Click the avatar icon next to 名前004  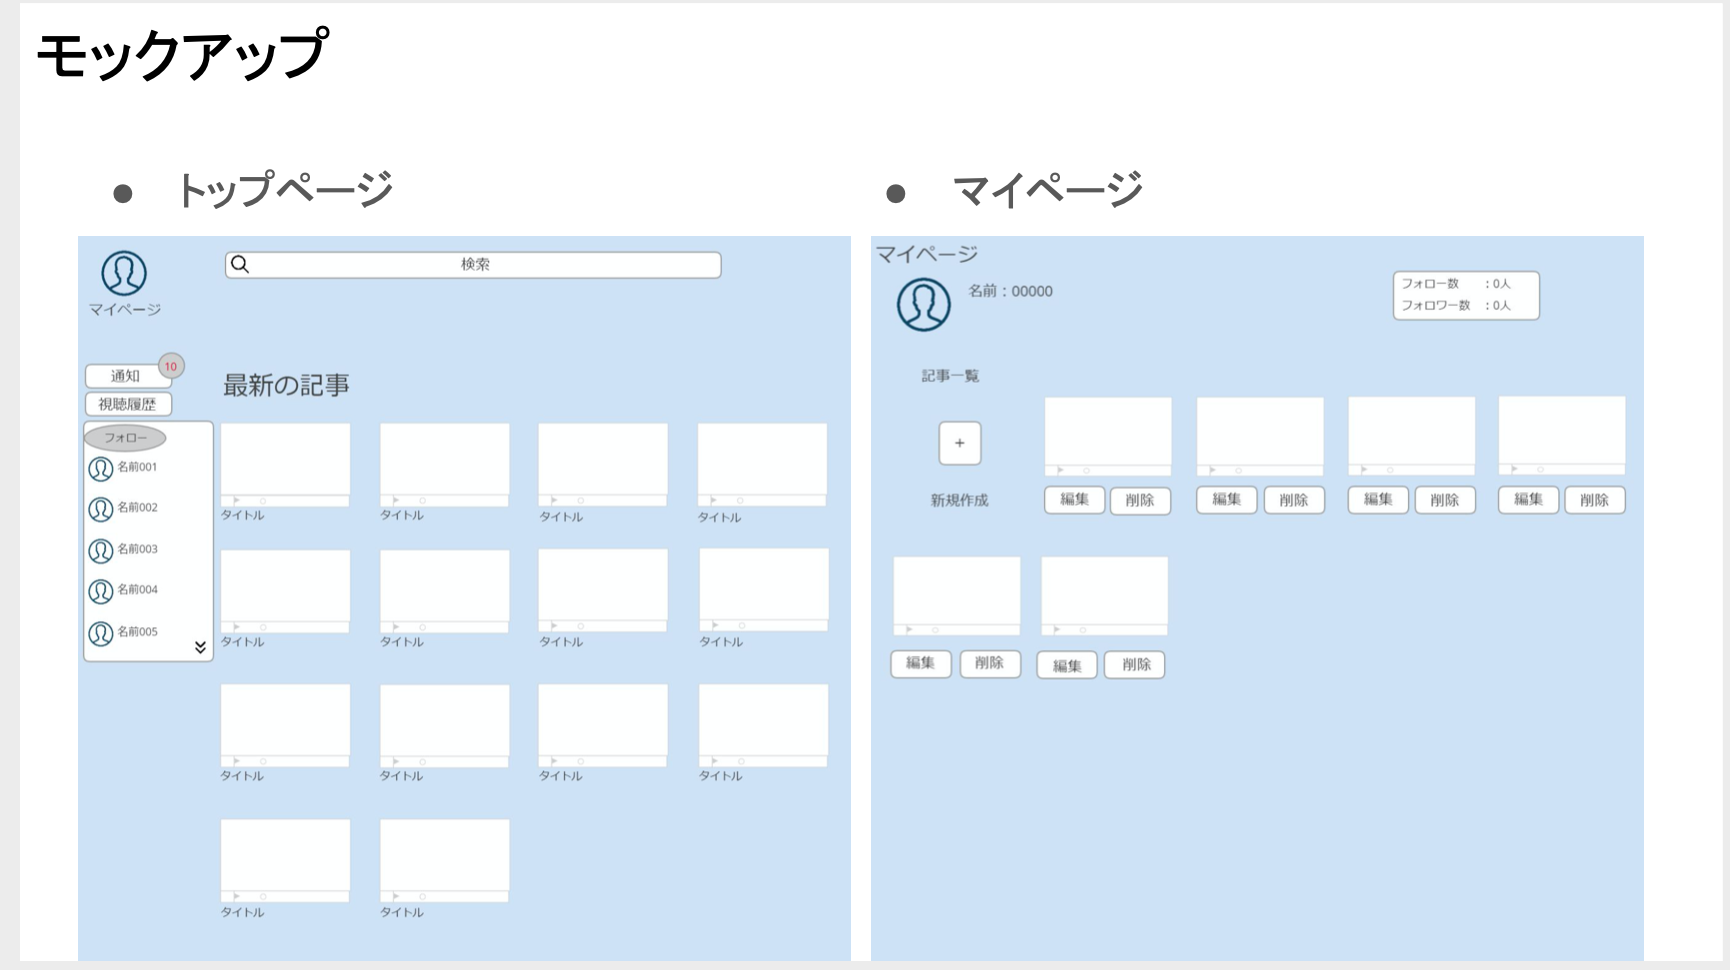[x=101, y=591]
